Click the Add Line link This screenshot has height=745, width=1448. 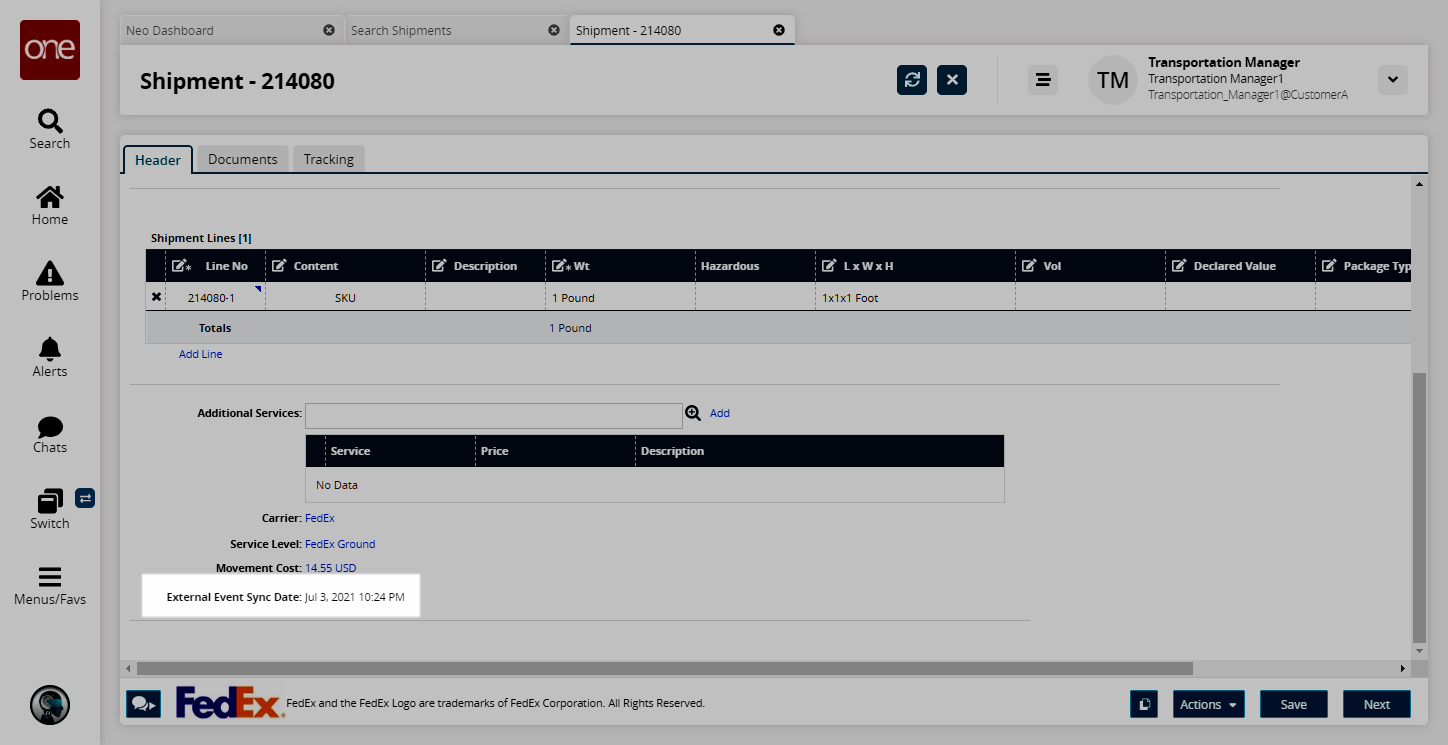click(x=200, y=354)
